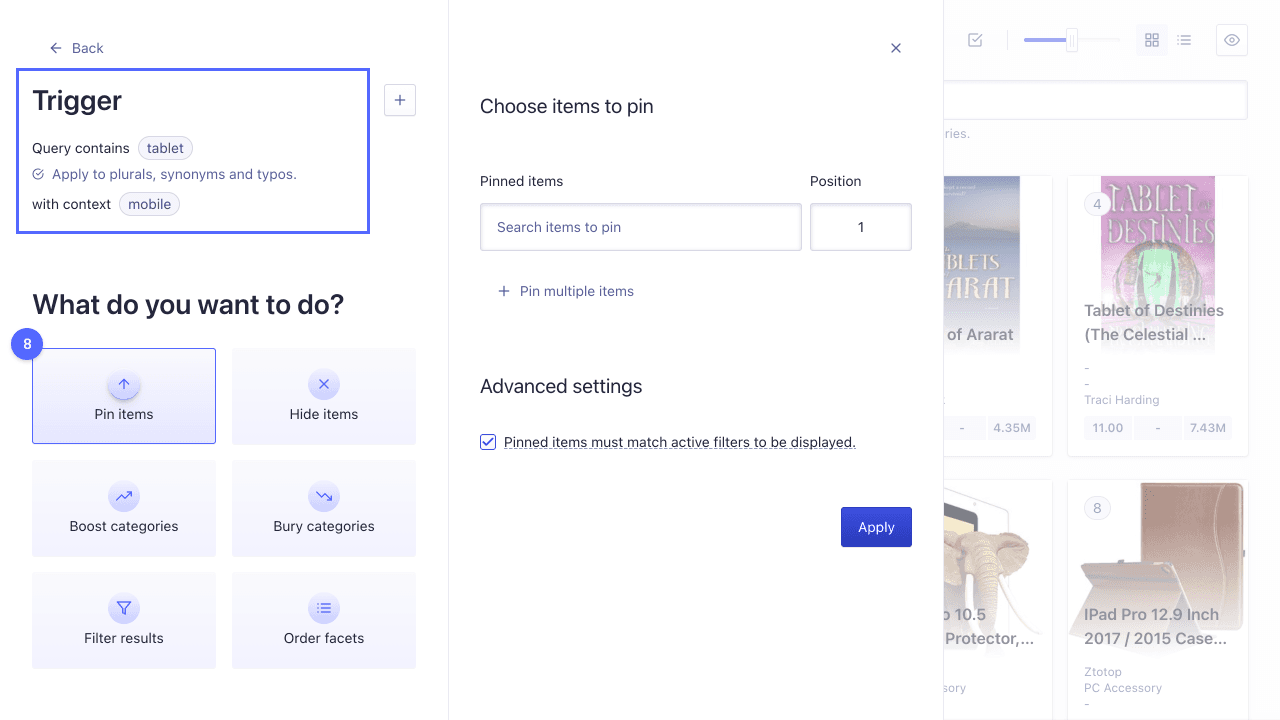Open the Filter results action

(x=124, y=620)
